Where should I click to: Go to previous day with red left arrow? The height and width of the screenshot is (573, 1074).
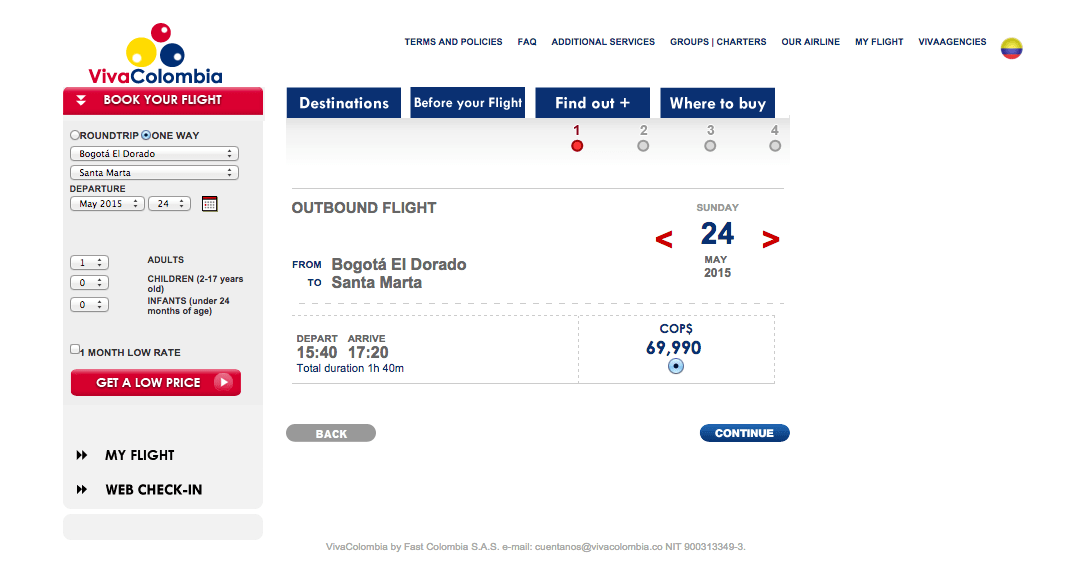(x=664, y=240)
